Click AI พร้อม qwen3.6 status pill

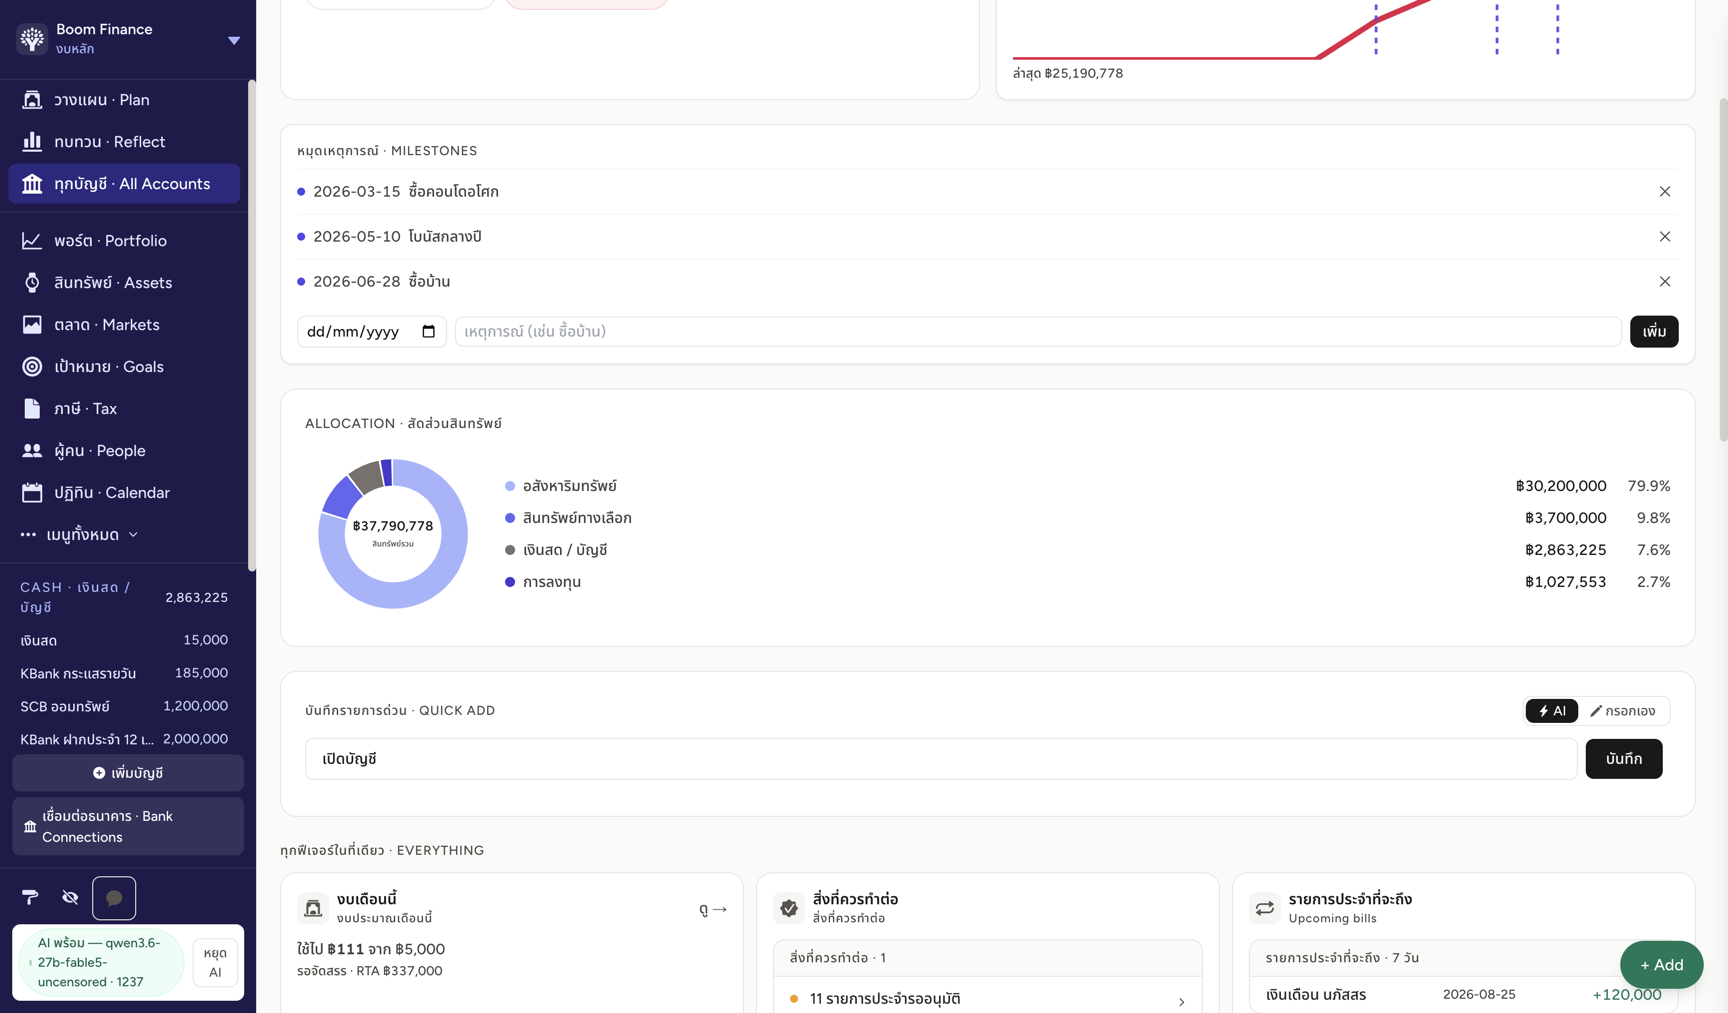click(x=100, y=962)
